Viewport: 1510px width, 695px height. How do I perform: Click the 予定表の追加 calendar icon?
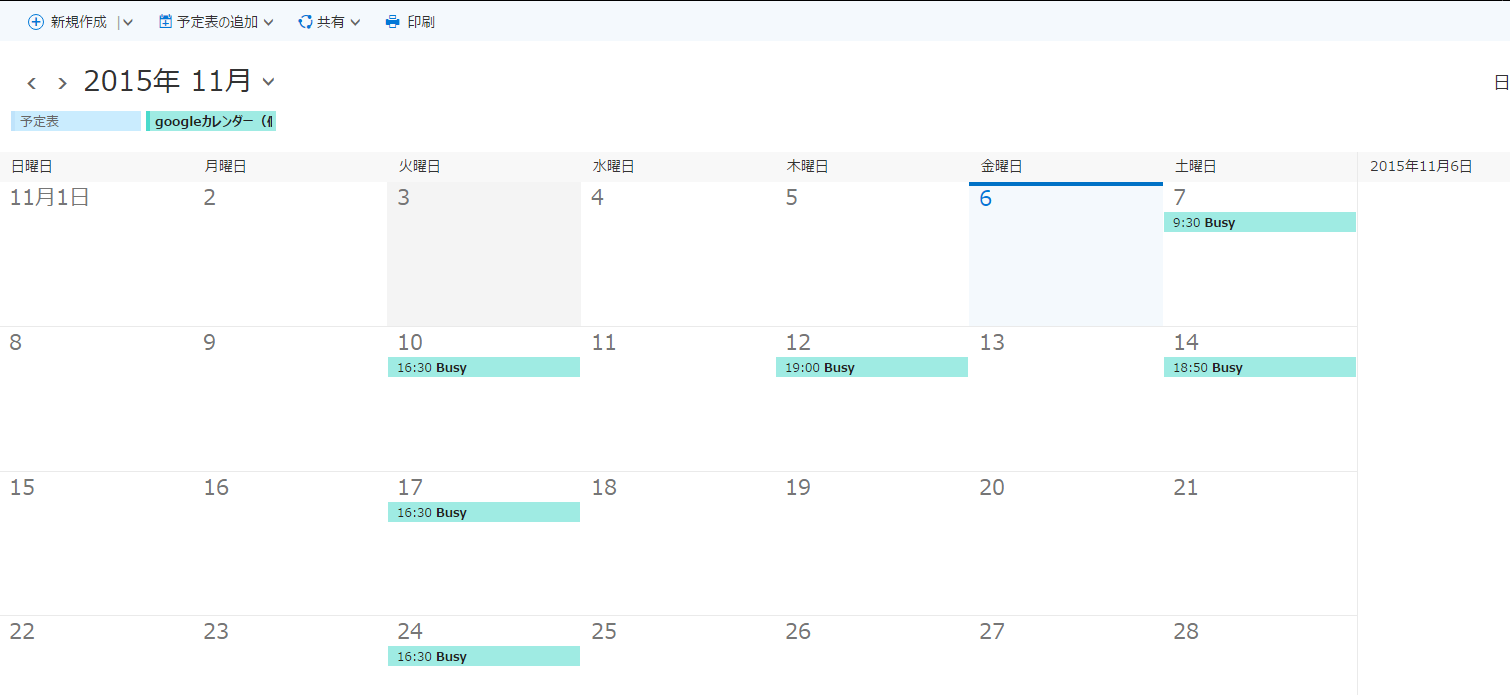(x=166, y=22)
